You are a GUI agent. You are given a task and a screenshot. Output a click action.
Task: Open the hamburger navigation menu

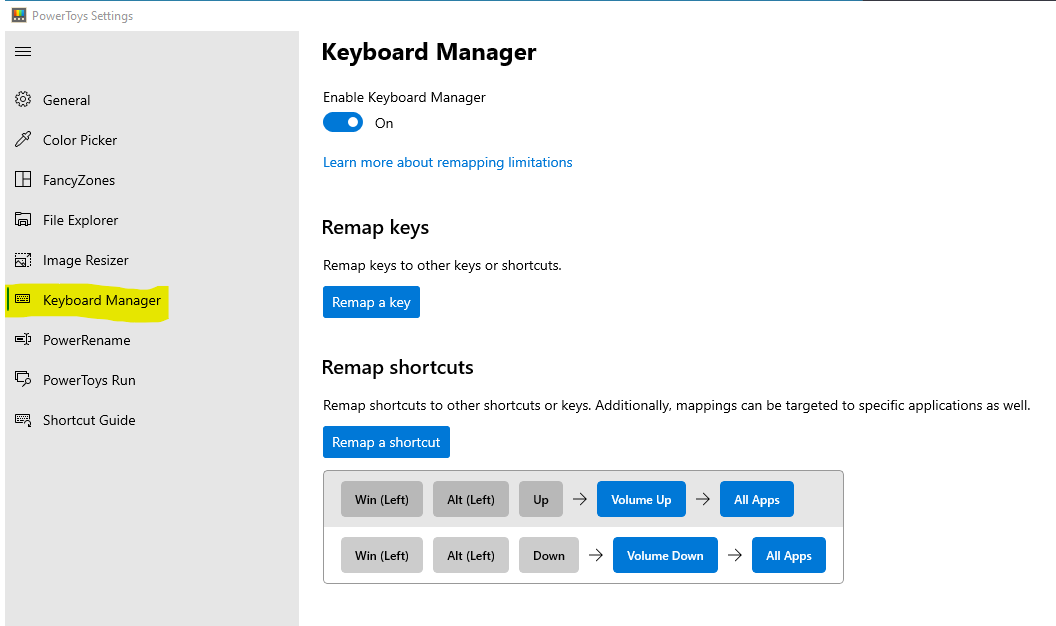tap(23, 52)
